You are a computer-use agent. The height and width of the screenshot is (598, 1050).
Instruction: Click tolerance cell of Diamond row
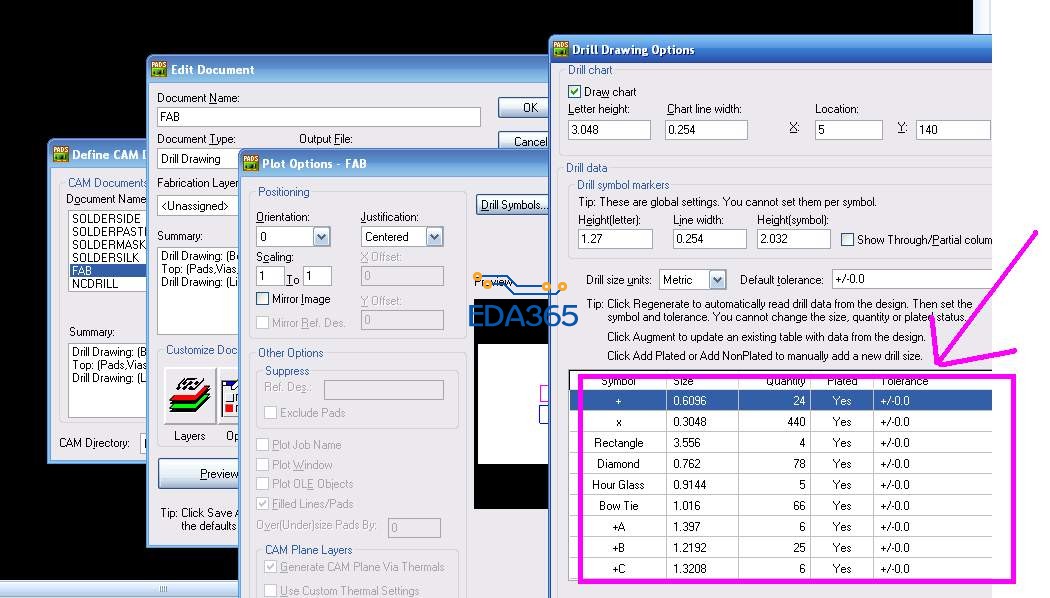[933, 463]
